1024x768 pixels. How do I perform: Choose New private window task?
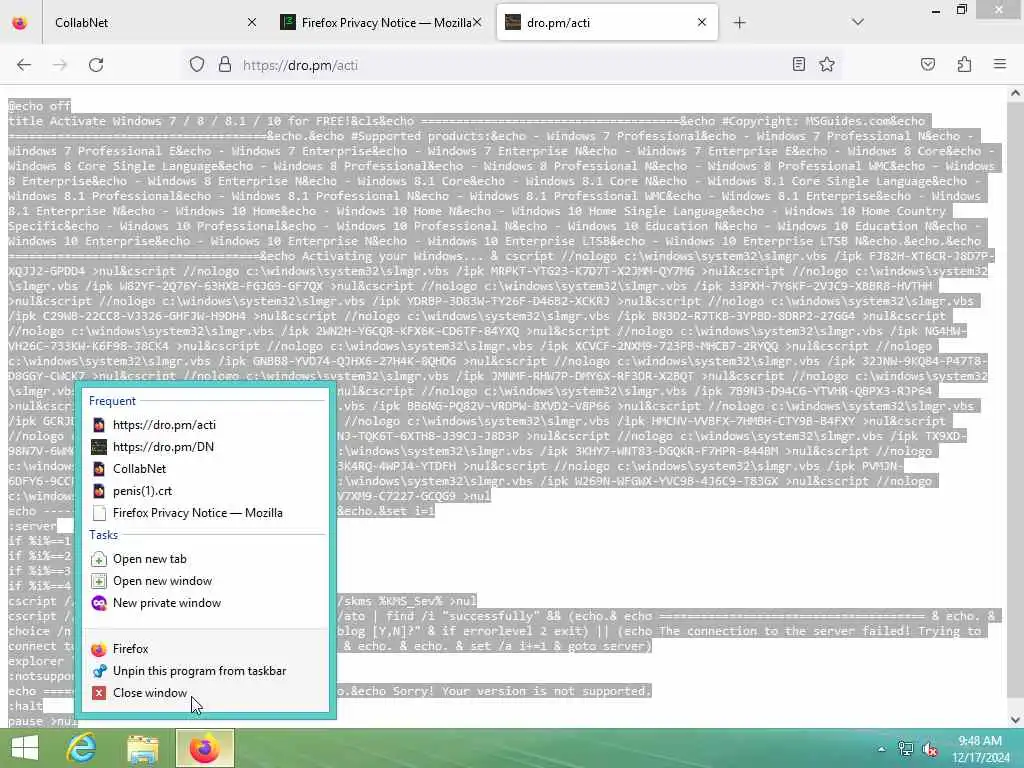(x=204, y=603)
